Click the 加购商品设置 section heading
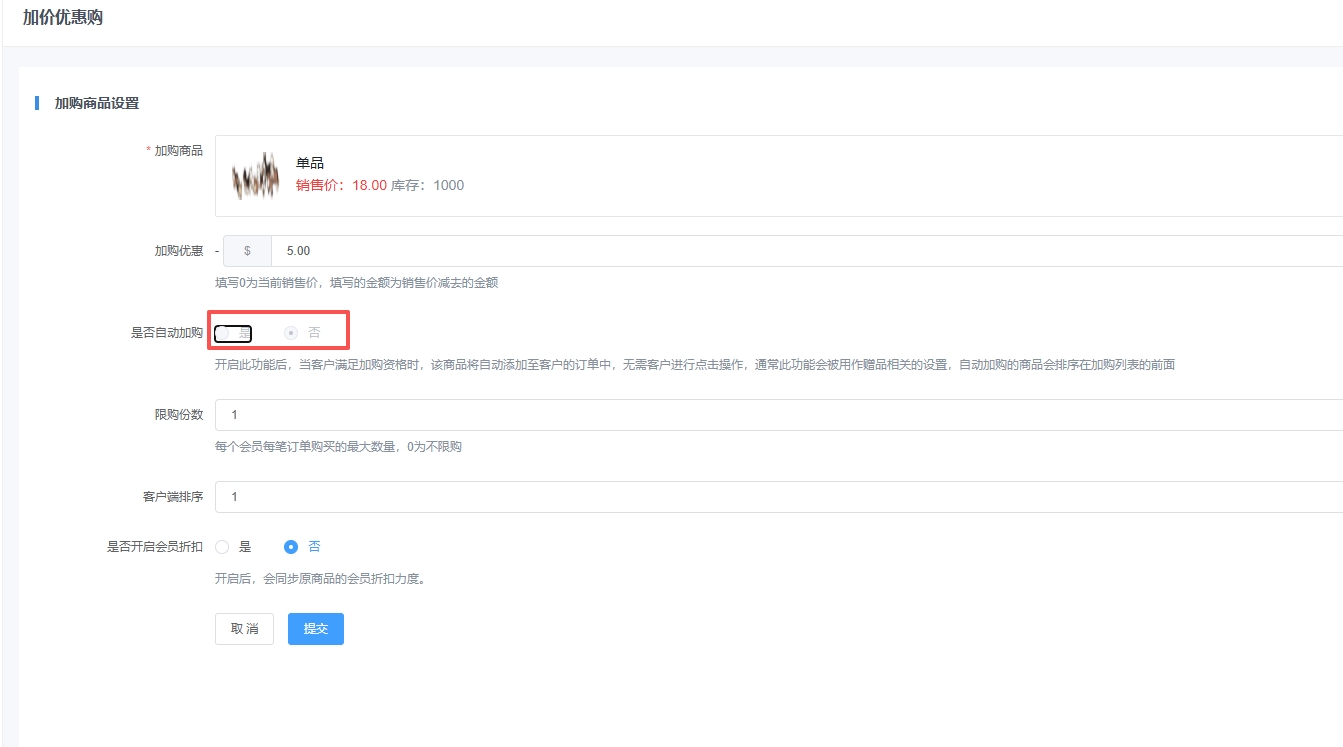 [96, 103]
